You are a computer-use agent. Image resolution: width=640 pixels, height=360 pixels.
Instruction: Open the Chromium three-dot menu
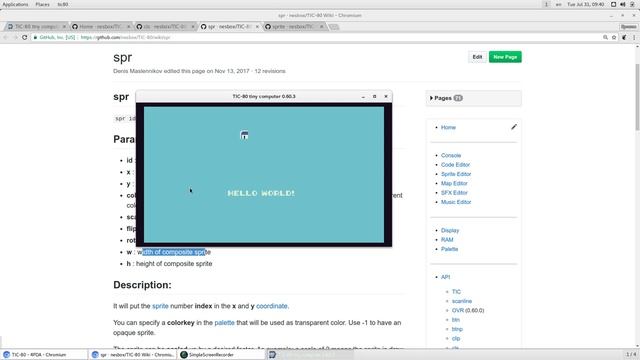[x=634, y=37]
